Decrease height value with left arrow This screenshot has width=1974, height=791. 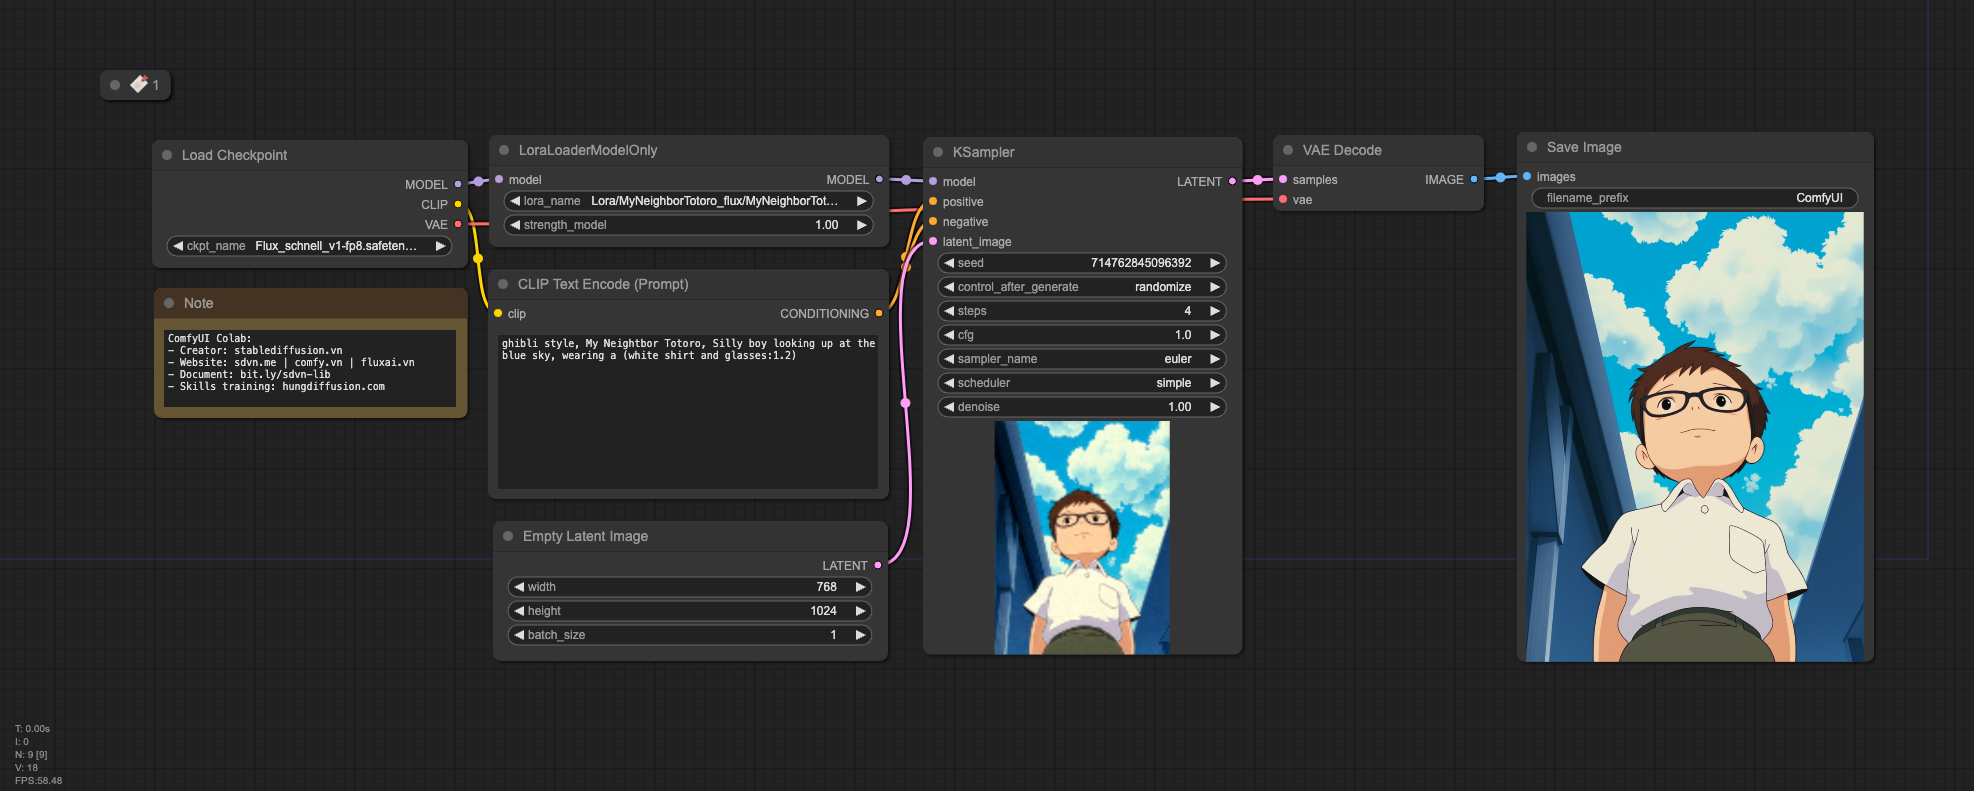(x=519, y=611)
